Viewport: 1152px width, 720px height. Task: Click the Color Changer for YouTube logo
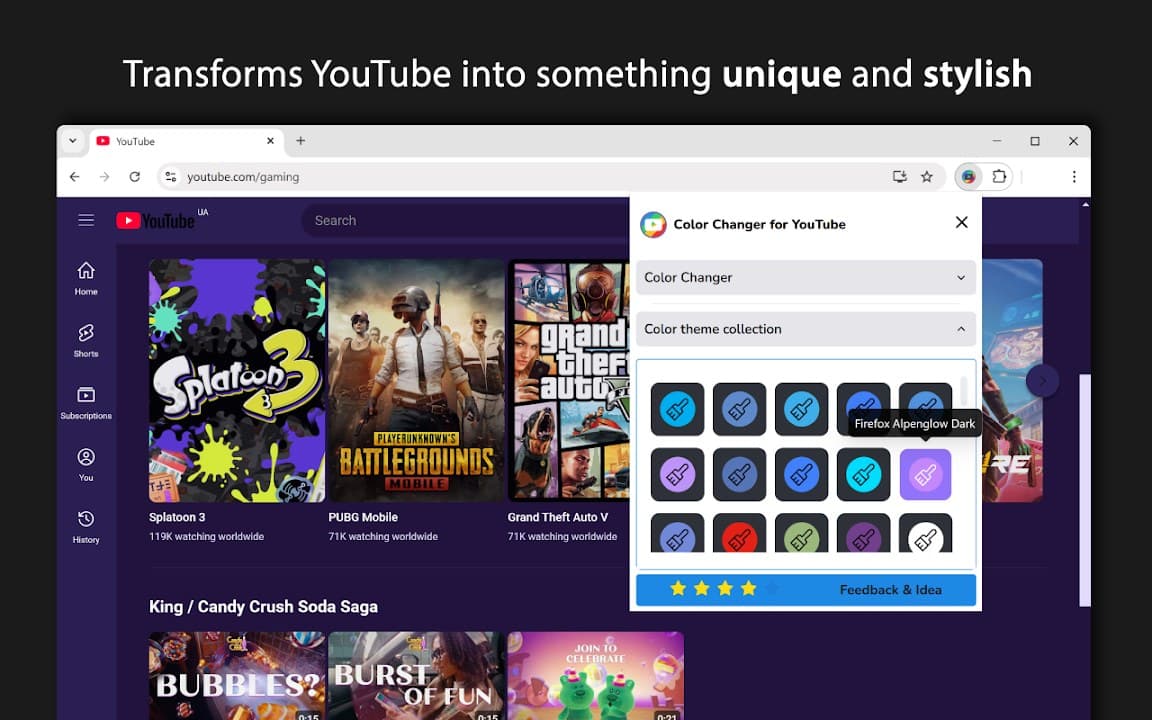[652, 224]
